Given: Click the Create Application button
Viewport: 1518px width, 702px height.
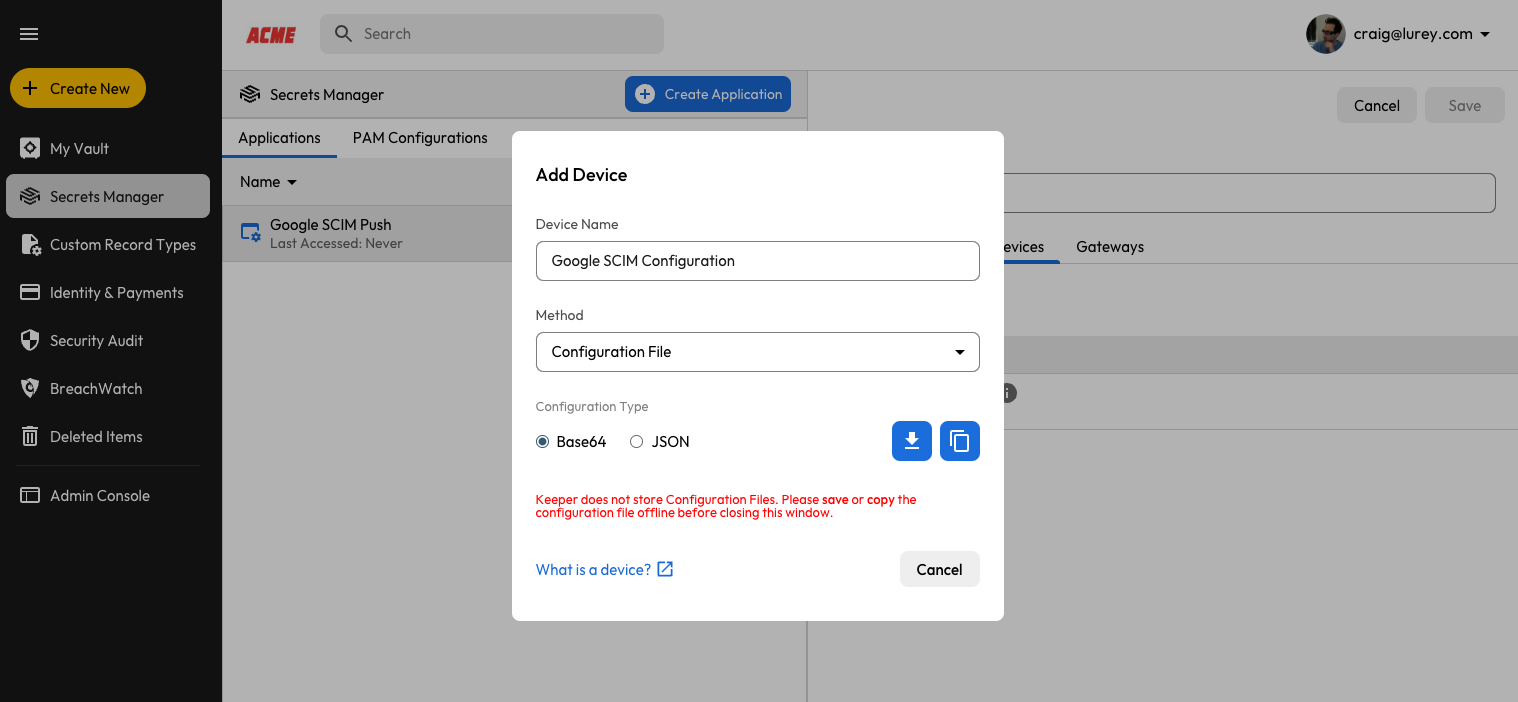Looking at the screenshot, I should [x=707, y=94].
